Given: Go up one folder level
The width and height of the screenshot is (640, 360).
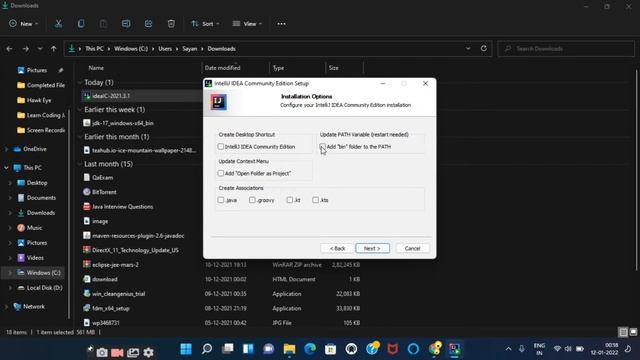Looking at the screenshot, I should tap(53, 49).
